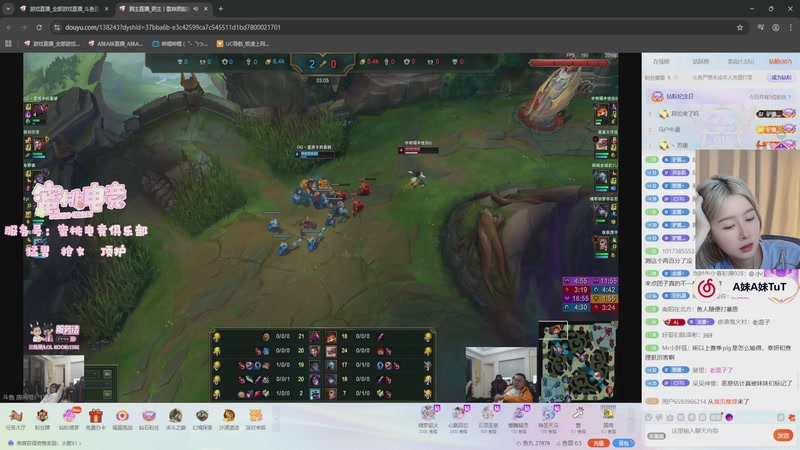Open the browser profile icon

[x=776, y=28]
